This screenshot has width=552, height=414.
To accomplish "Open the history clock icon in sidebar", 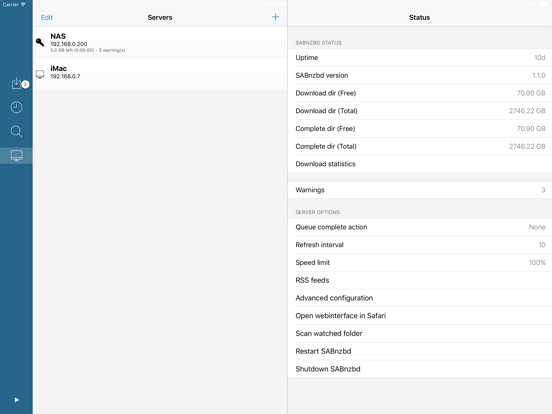I will pos(16,107).
